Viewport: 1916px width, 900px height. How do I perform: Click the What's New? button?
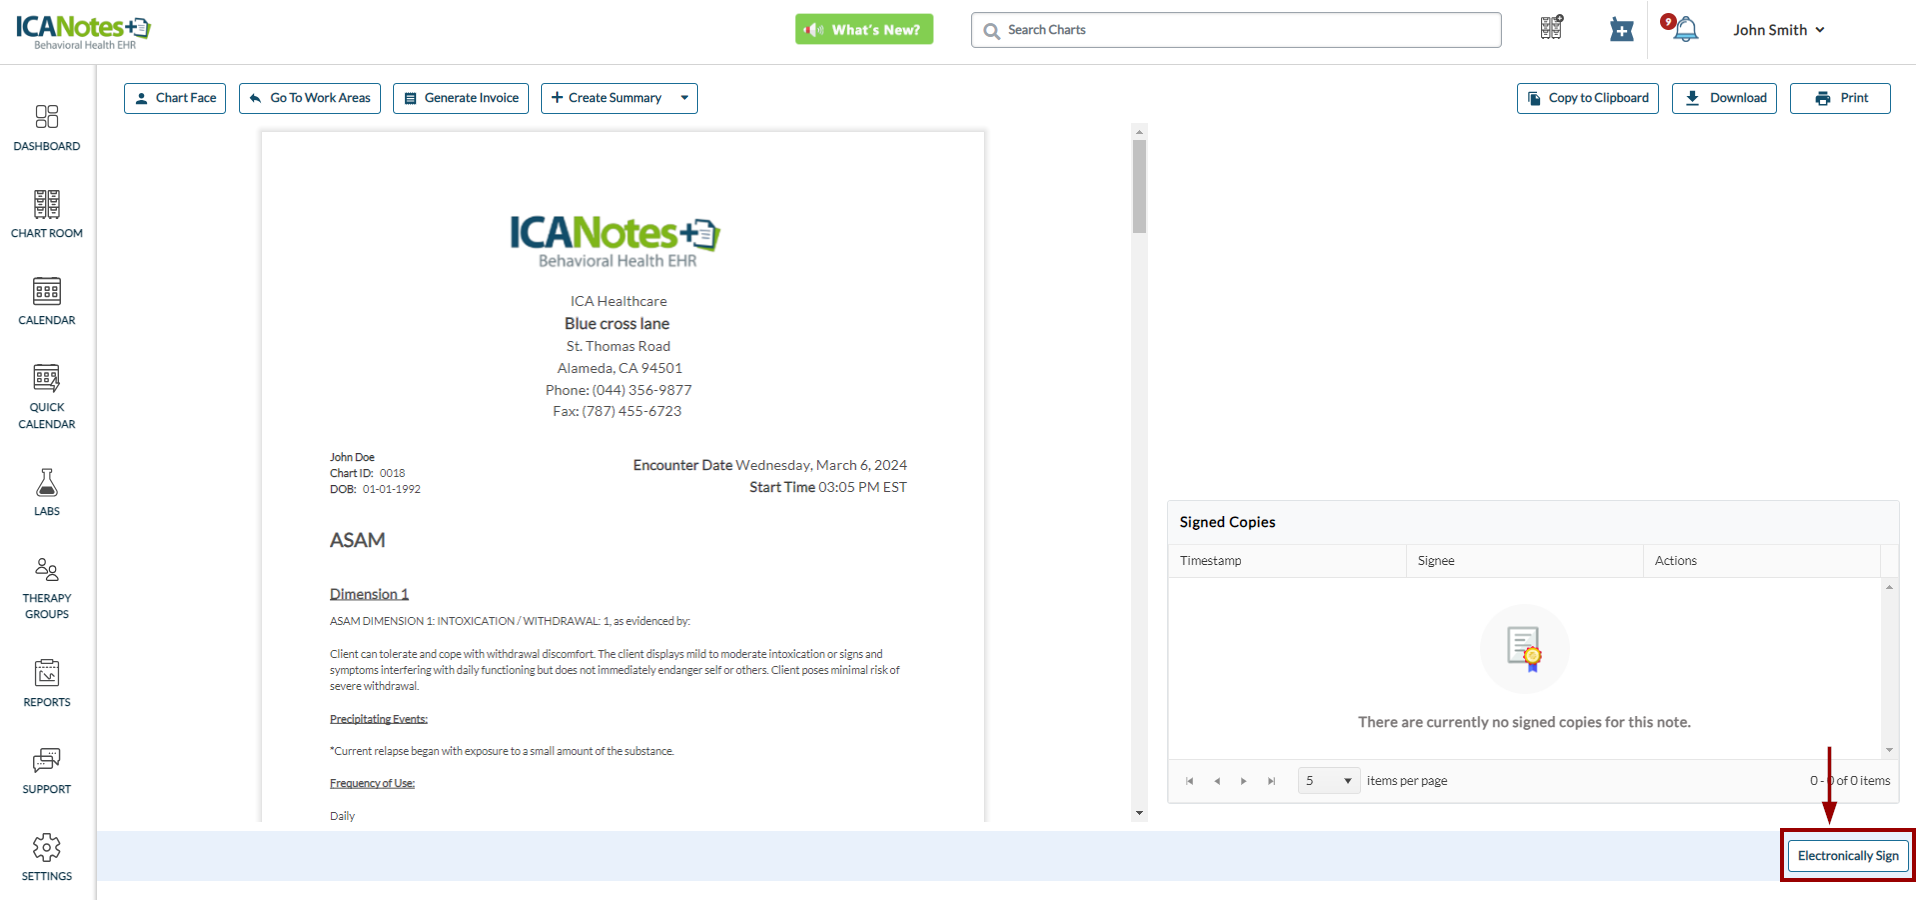coord(864,29)
